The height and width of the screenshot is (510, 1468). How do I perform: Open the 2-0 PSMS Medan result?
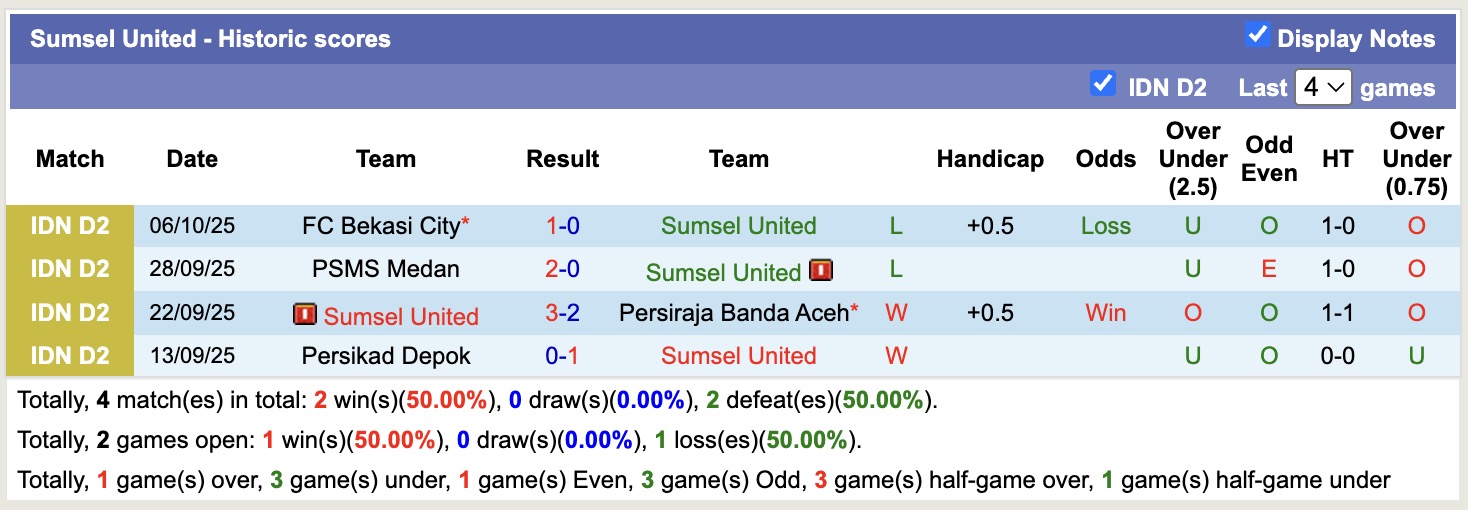[562, 269]
